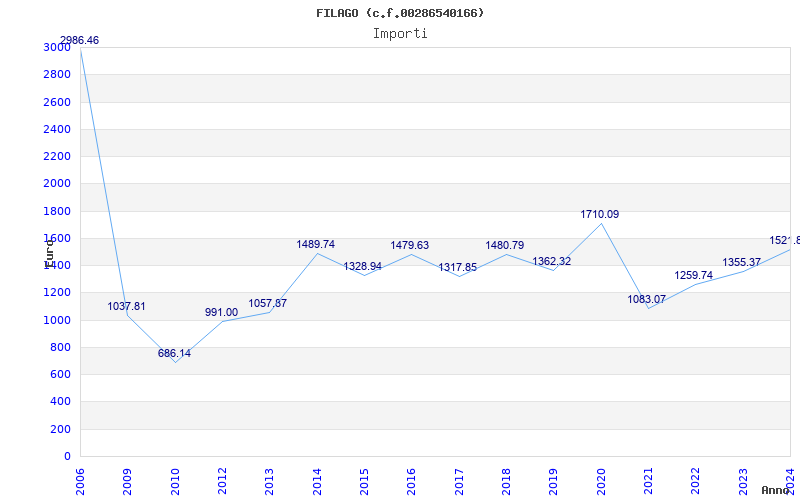Viewport: 800px width, 500px height.
Task: Select the 2986.46 data label
Action: (80, 40)
